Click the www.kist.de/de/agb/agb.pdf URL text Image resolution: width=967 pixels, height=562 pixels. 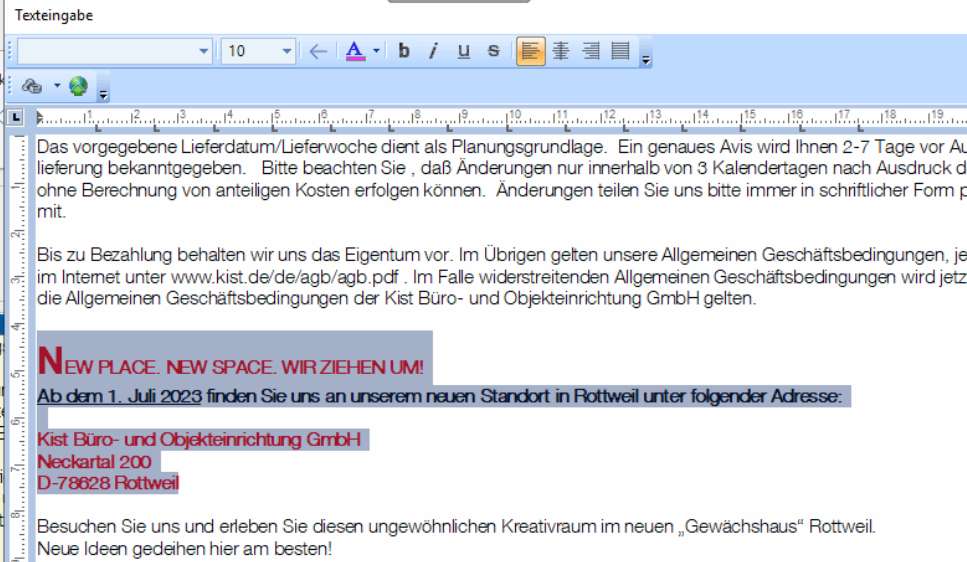284,276
